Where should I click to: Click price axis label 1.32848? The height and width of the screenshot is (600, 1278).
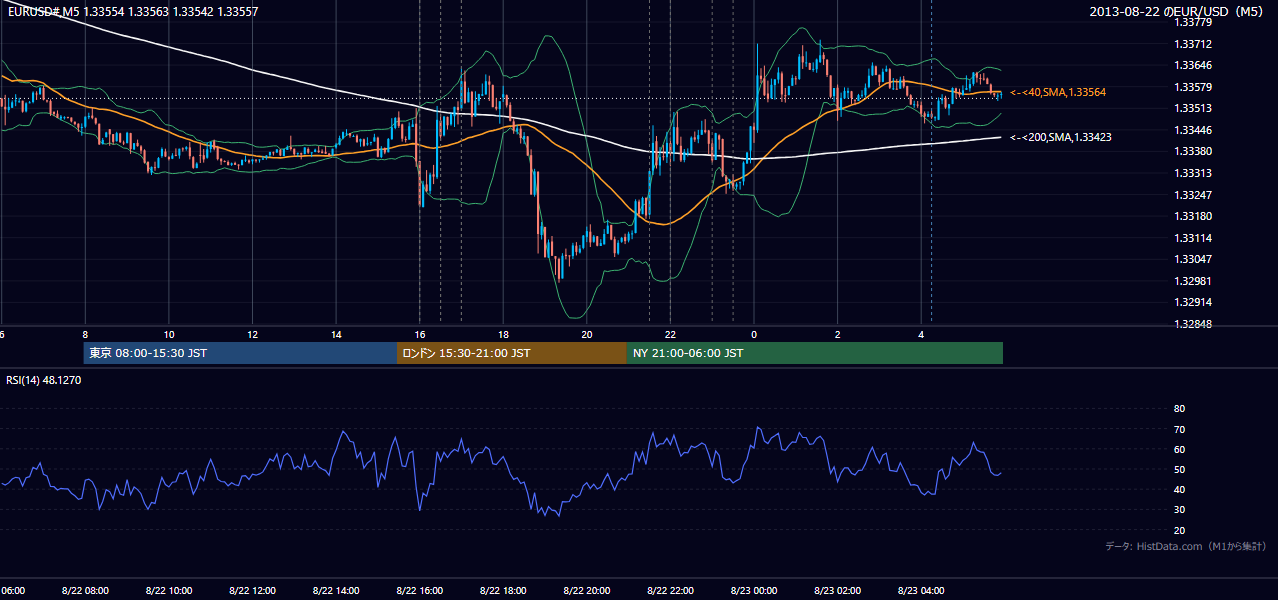[x=1192, y=324]
